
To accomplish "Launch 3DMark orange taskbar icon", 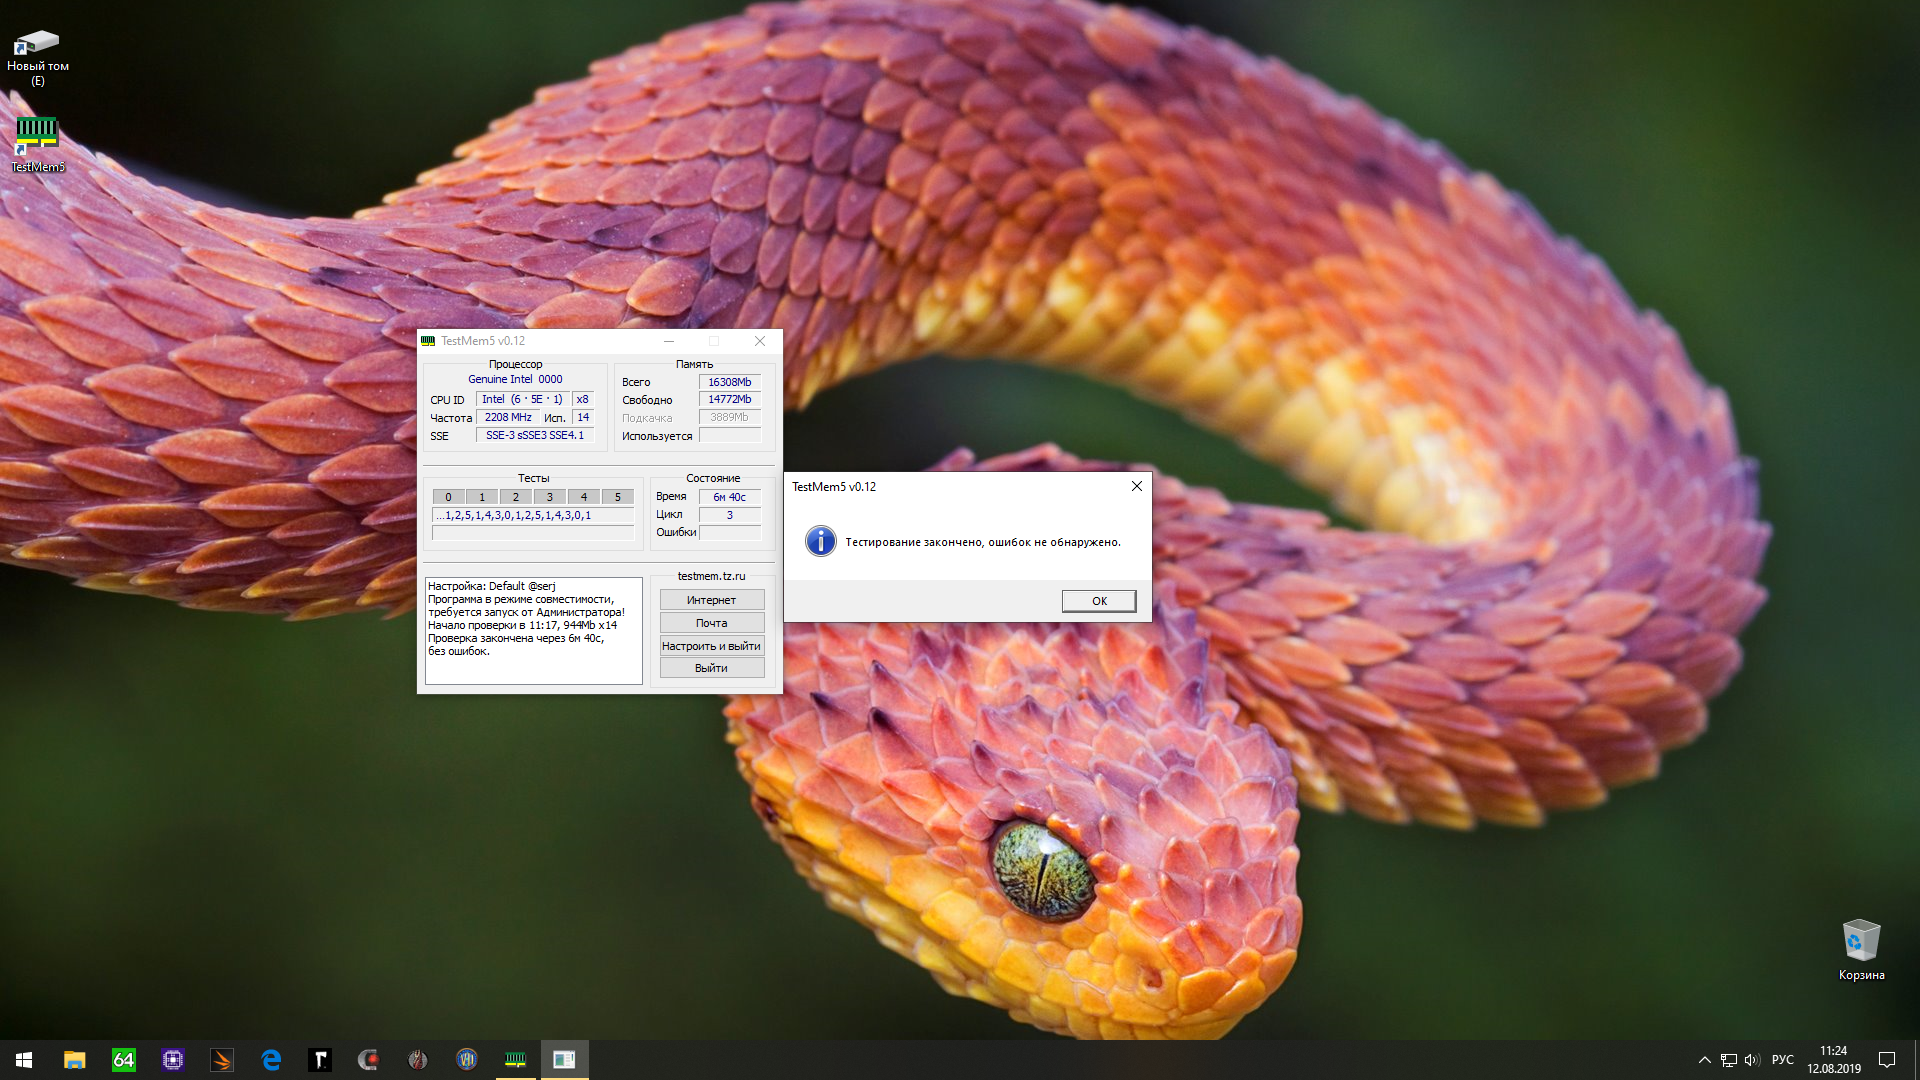I will [x=222, y=1060].
